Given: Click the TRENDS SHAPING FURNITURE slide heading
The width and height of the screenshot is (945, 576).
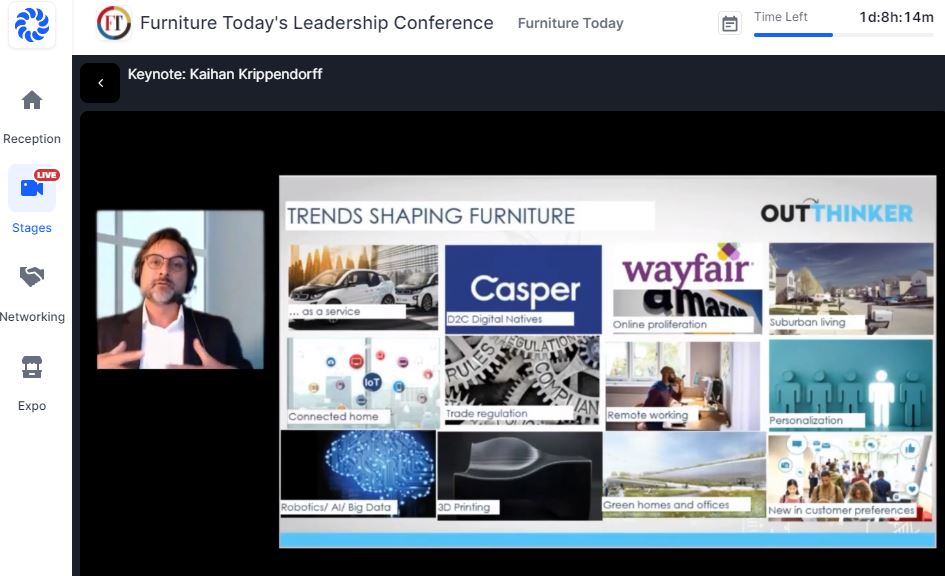Looking at the screenshot, I should [x=431, y=216].
